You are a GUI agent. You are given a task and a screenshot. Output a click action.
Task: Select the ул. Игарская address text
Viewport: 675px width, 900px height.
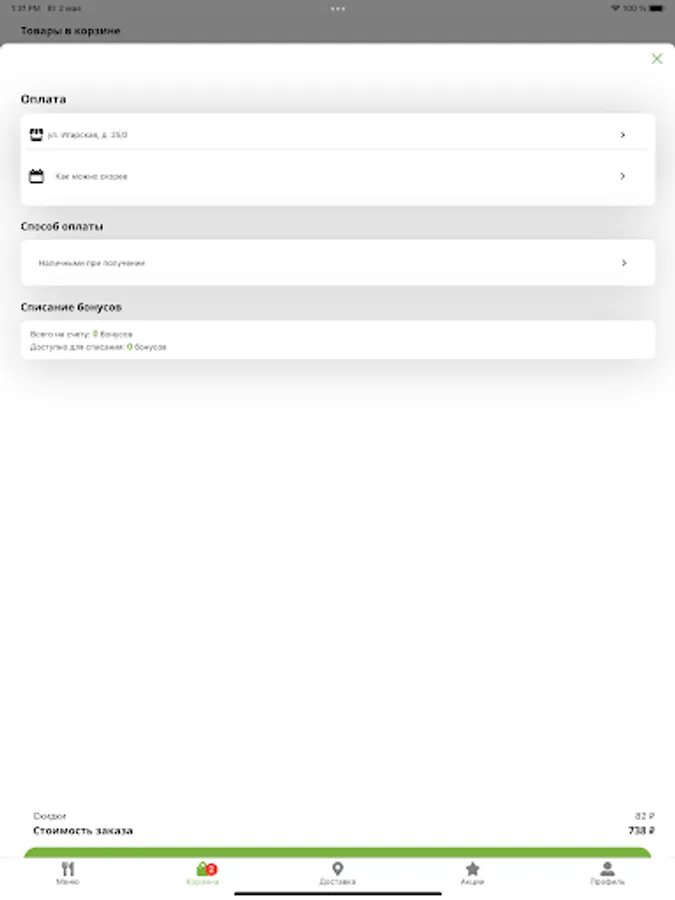click(88, 134)
